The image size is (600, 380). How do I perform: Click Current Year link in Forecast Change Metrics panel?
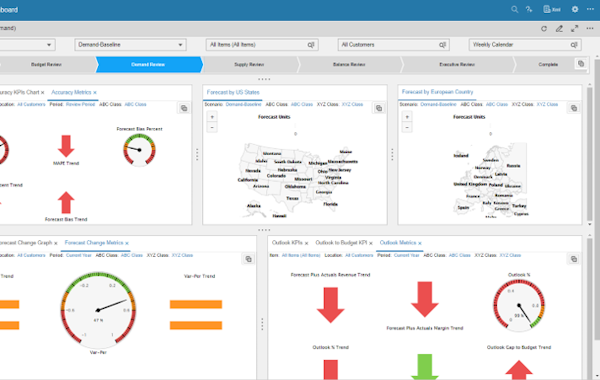[x=79, y=255]
